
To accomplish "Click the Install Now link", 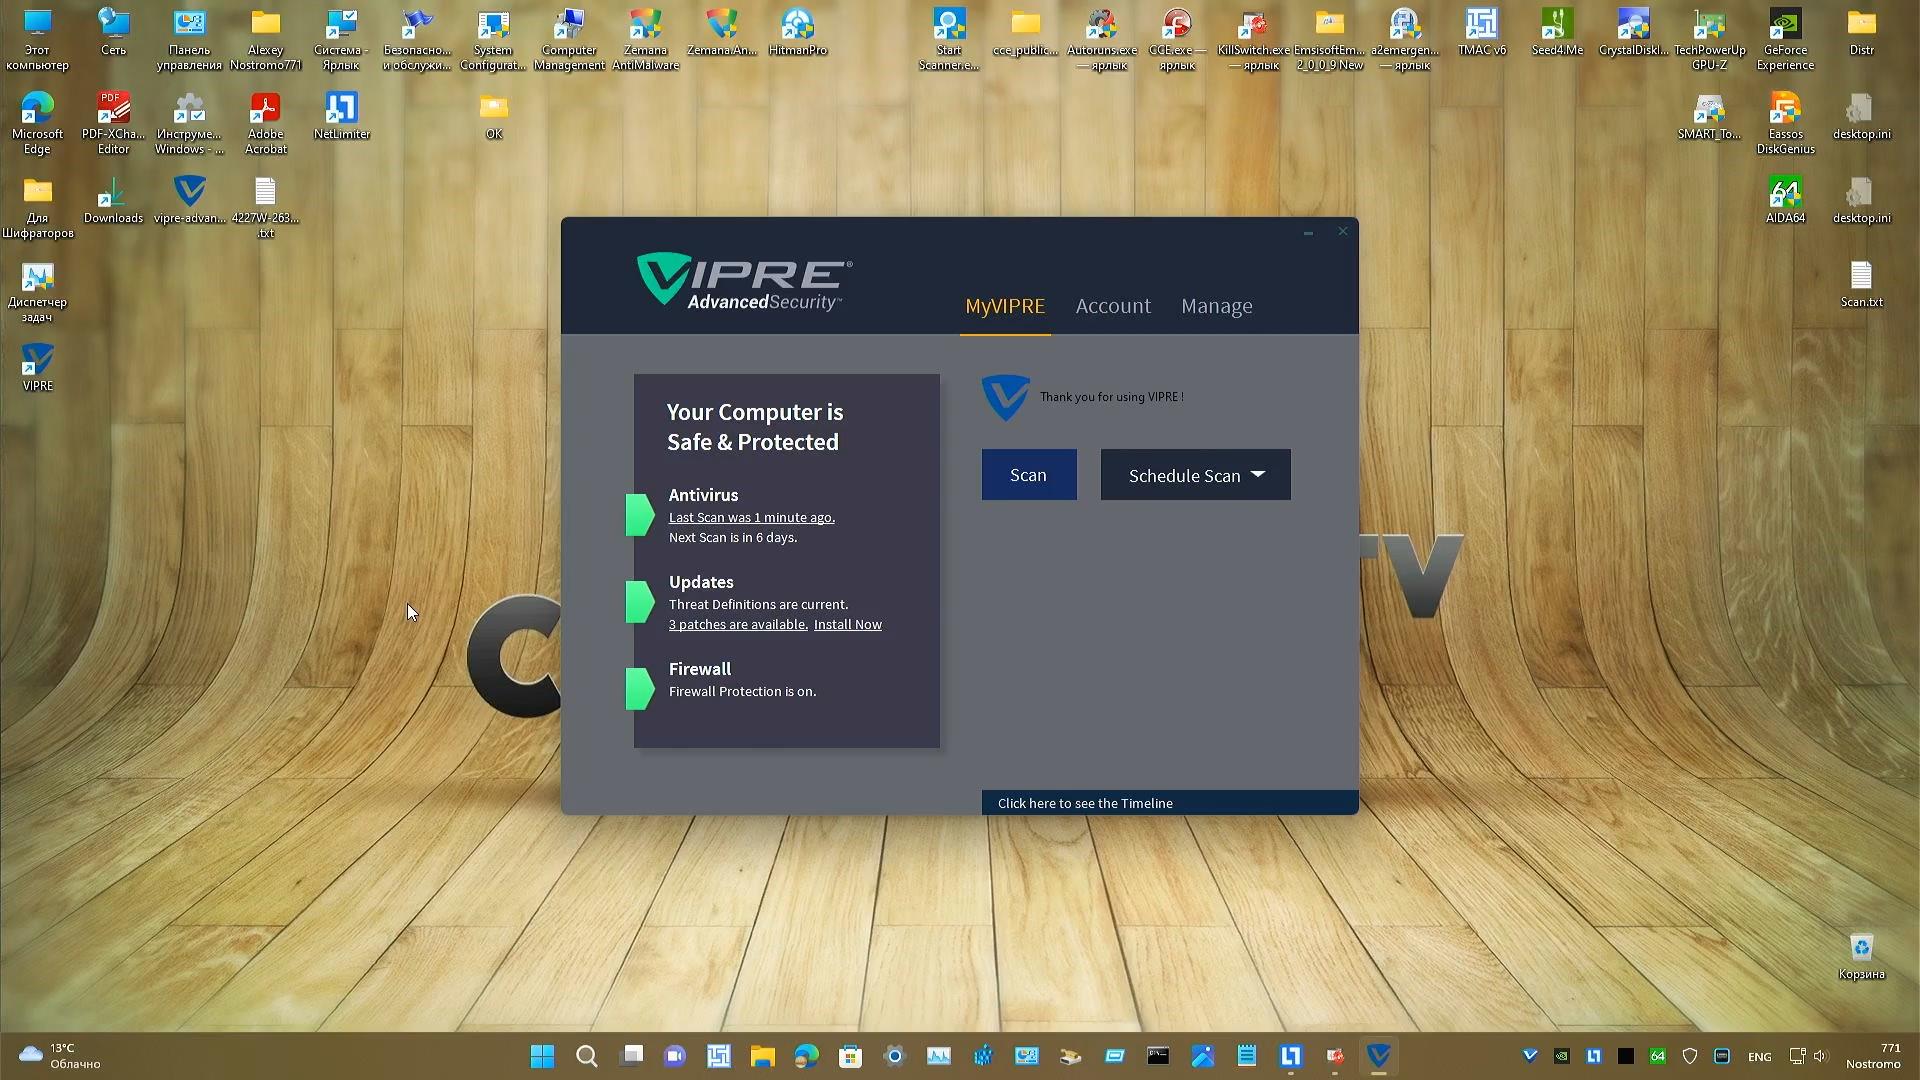I will [847, 625].
